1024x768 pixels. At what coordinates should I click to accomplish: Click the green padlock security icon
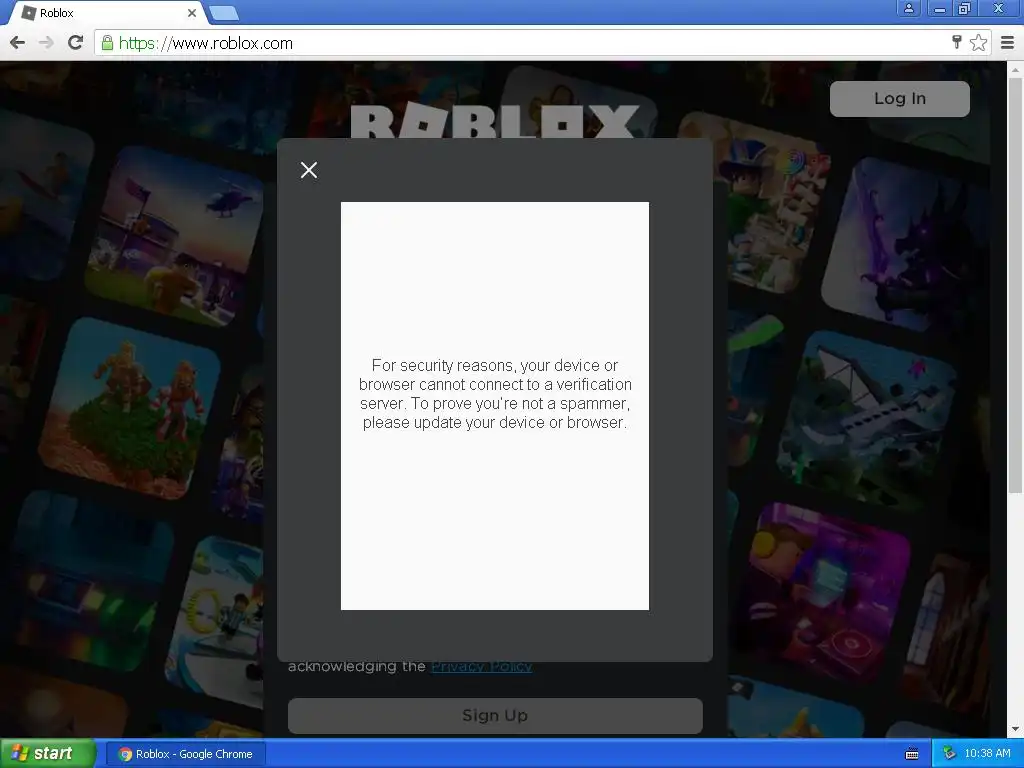point(108,43)
